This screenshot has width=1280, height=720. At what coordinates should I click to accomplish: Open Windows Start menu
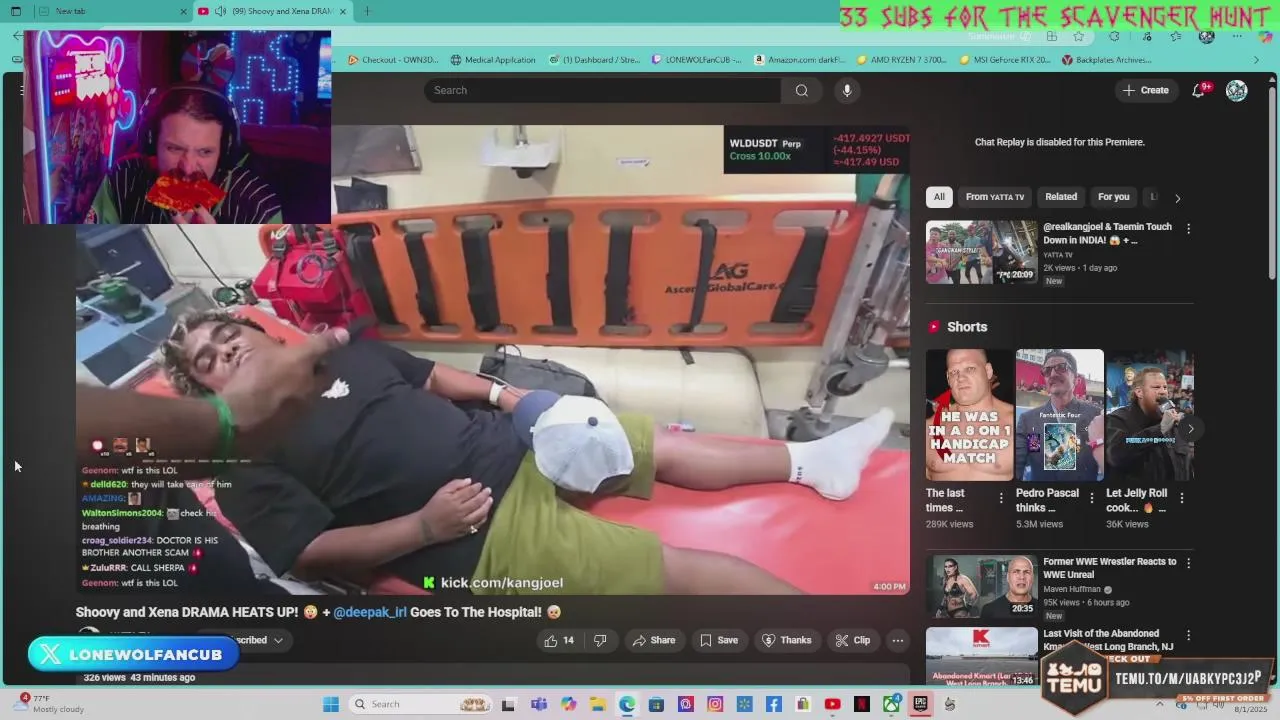click(x=330, y=704)
